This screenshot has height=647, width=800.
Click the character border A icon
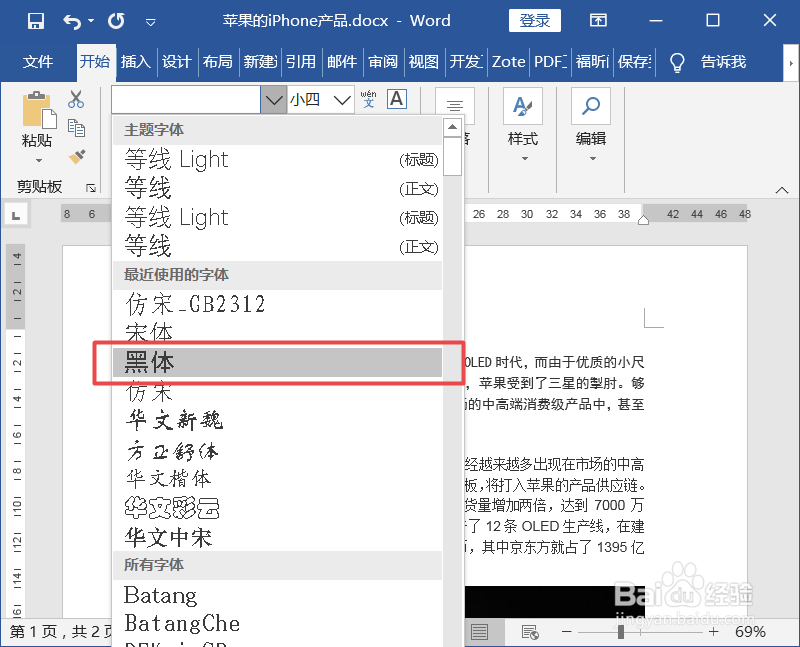(397, 99)
